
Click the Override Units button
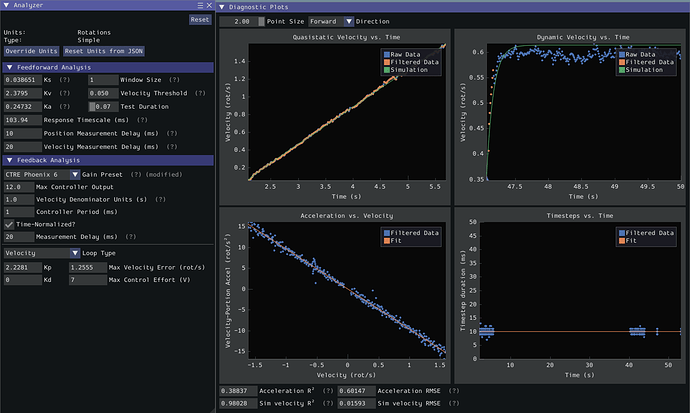coord(31,51)
